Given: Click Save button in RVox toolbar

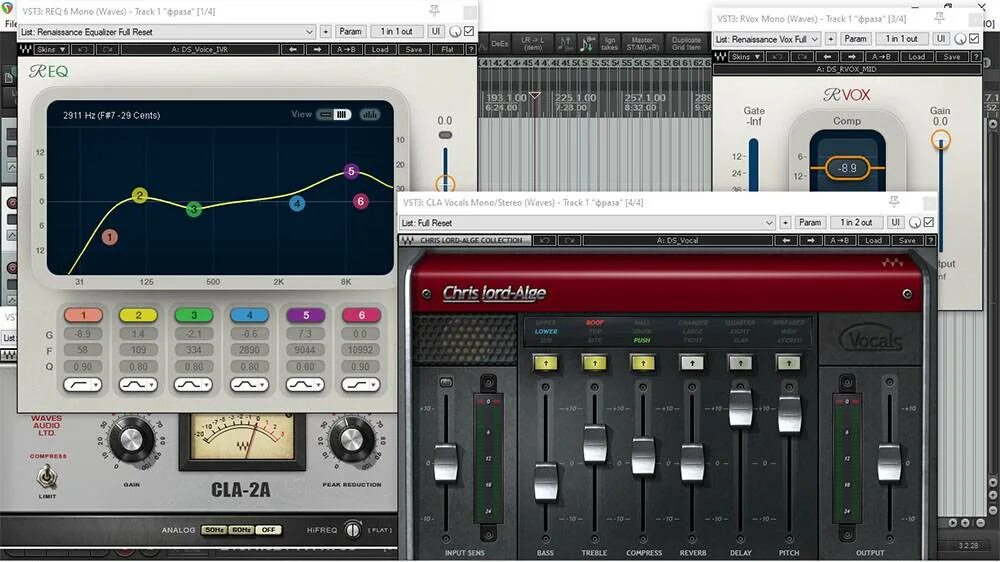Looking at the screenshot, I should tap(952, 57).
